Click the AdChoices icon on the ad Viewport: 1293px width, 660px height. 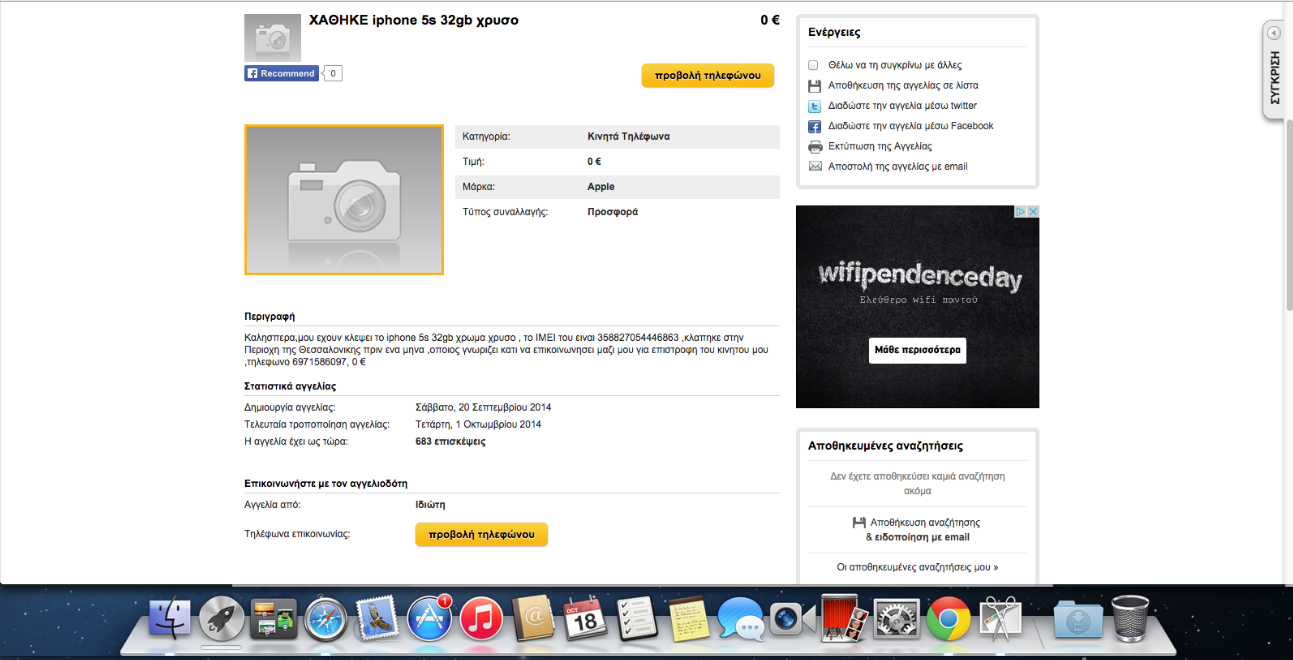1021,212
